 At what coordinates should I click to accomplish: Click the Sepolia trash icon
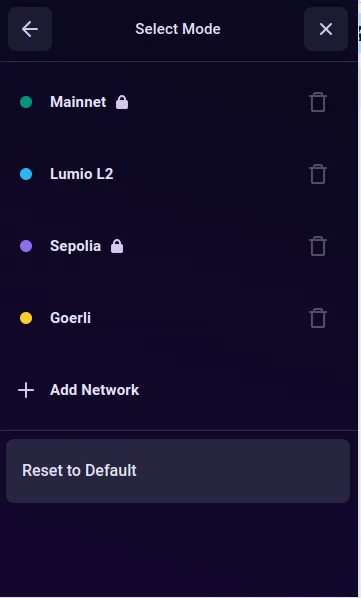318,246
